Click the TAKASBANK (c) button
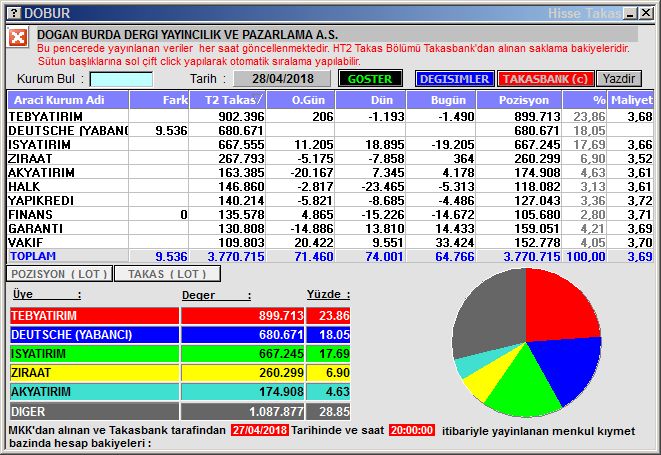 pos(545,79)
